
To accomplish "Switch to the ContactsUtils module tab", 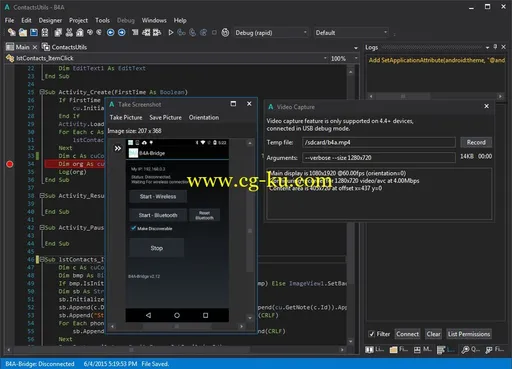I will (64, 47).
